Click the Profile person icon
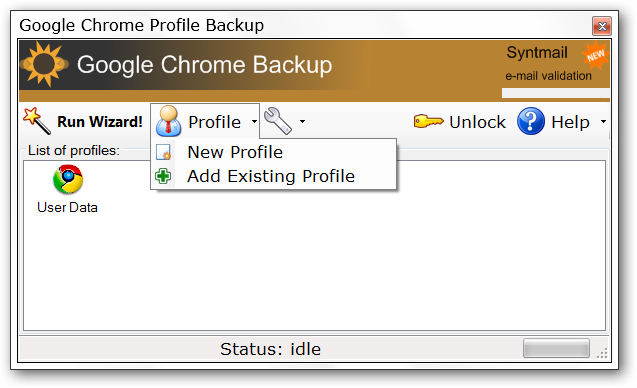The image size is (637, 388). [x=168, y=121]
